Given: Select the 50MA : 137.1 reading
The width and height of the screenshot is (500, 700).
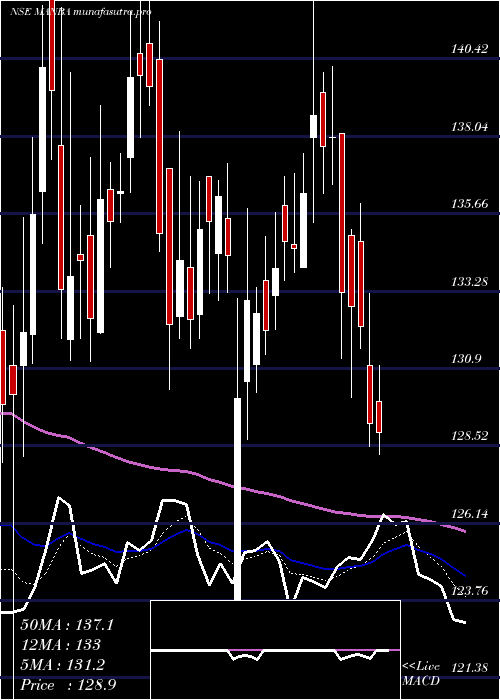Looking at the screenshot, I should coord(67,625).
